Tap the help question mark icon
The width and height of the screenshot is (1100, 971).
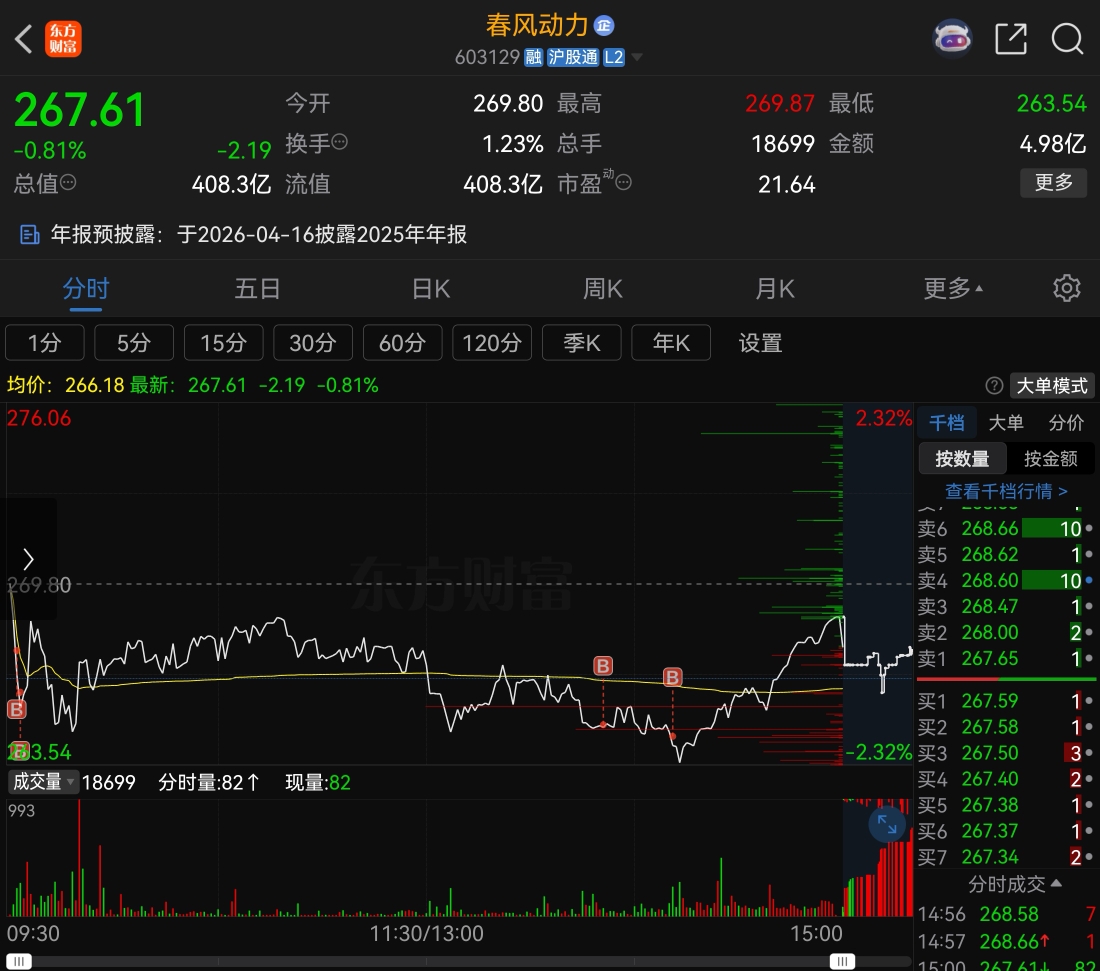tap(993, 385)
